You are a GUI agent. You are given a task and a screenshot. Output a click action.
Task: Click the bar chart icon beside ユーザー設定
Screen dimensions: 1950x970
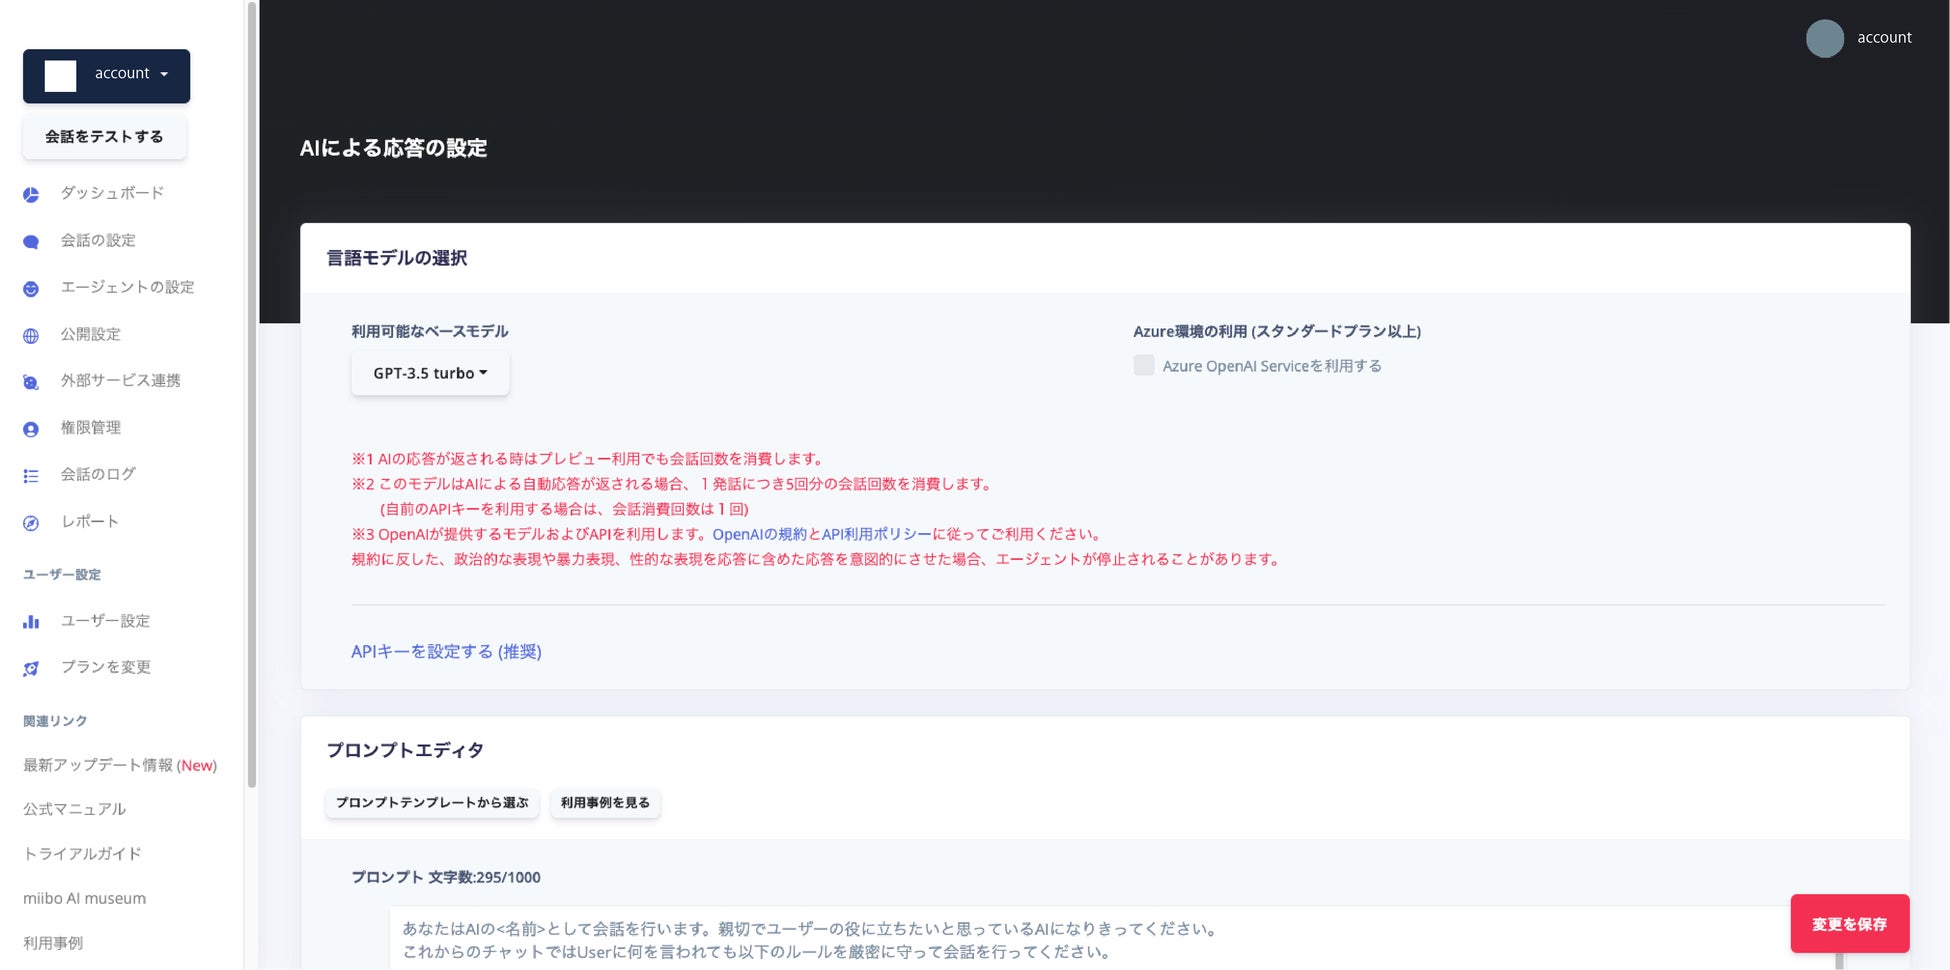coord(31,622)
